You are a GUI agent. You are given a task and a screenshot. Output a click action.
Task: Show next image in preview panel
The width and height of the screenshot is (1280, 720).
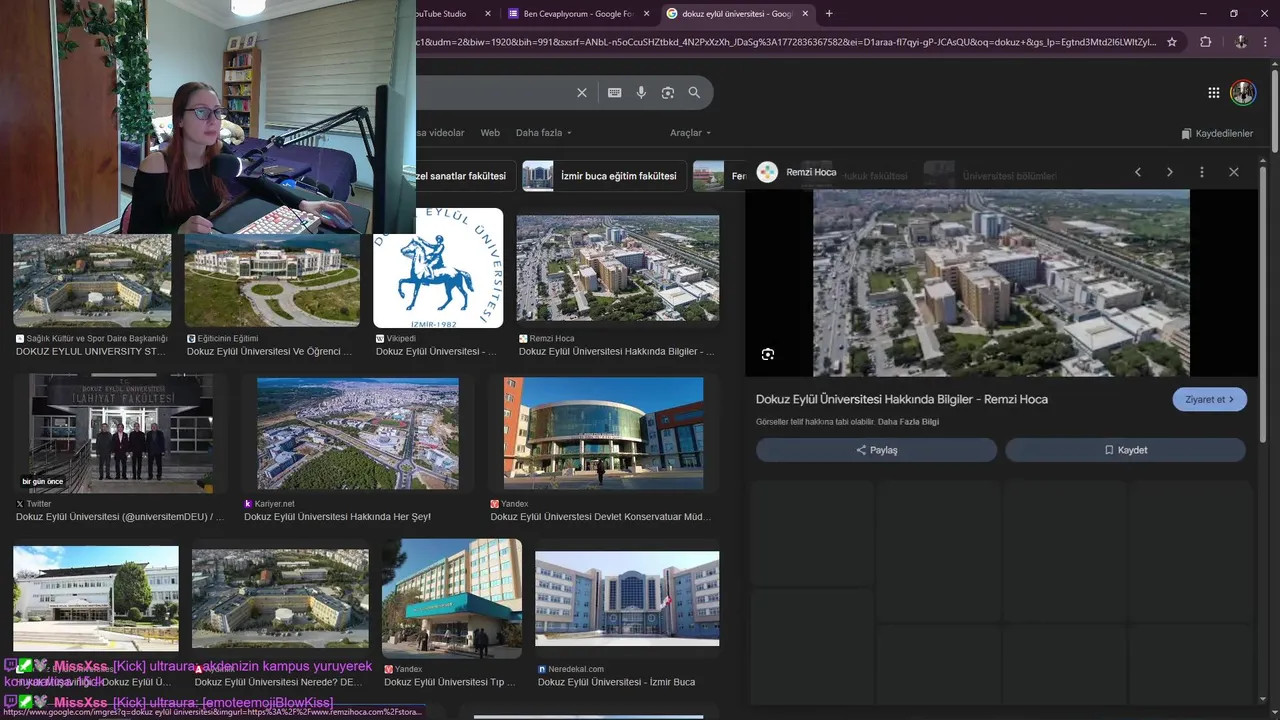point(1170,172)
